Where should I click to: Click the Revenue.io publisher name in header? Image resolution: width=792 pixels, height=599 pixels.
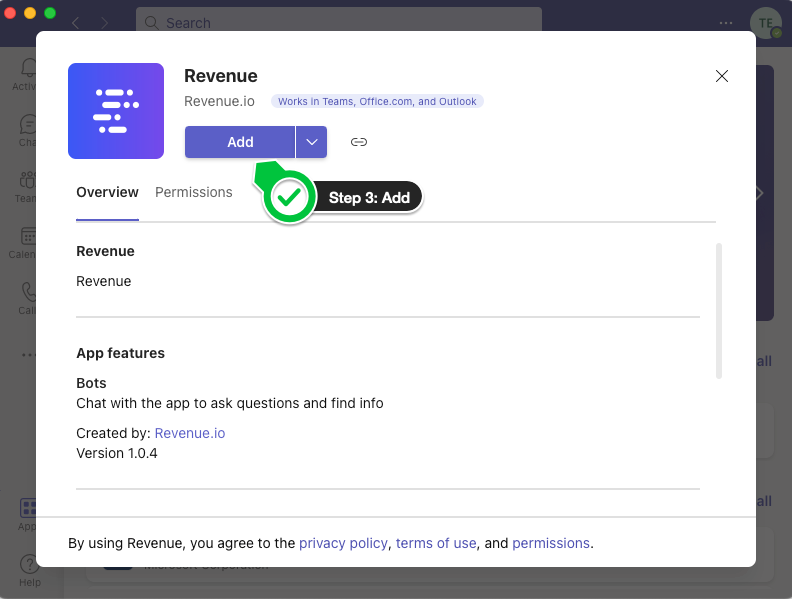(x=219, y=101)
